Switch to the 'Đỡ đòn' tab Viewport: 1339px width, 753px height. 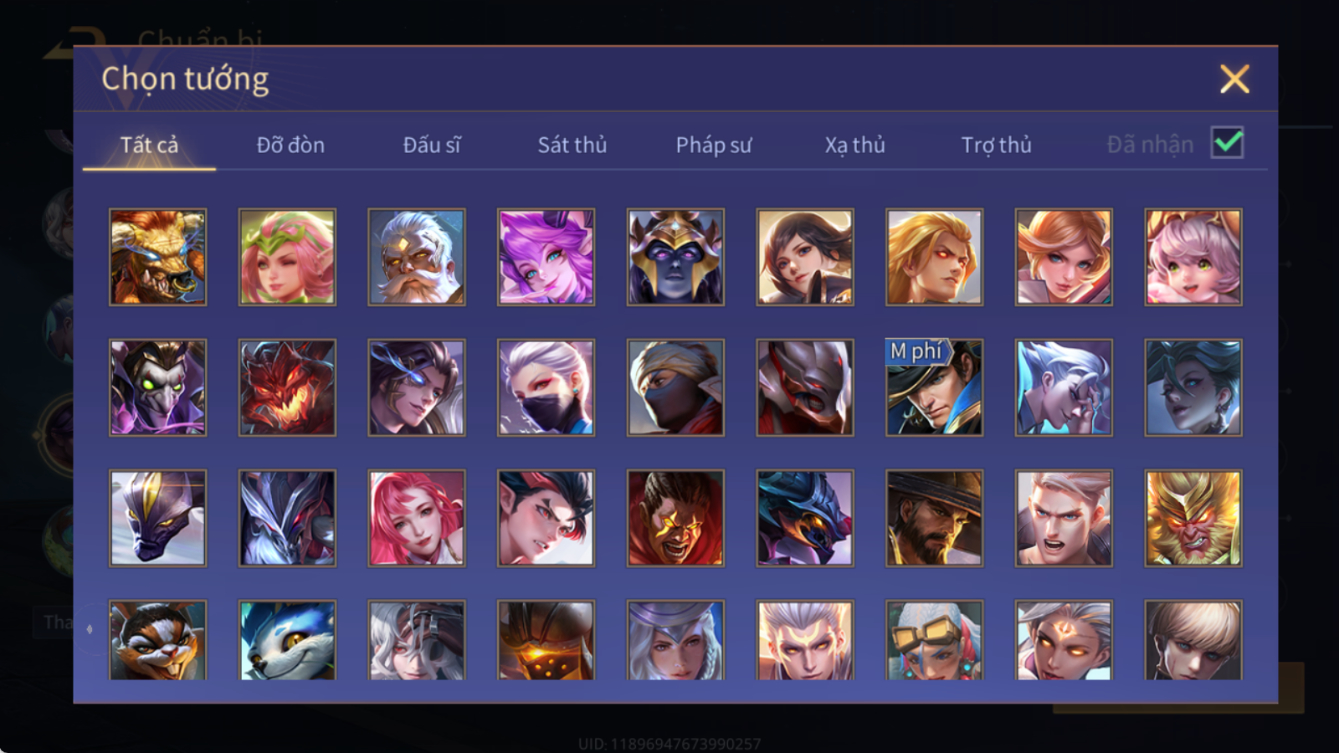[x=290, y=145]
